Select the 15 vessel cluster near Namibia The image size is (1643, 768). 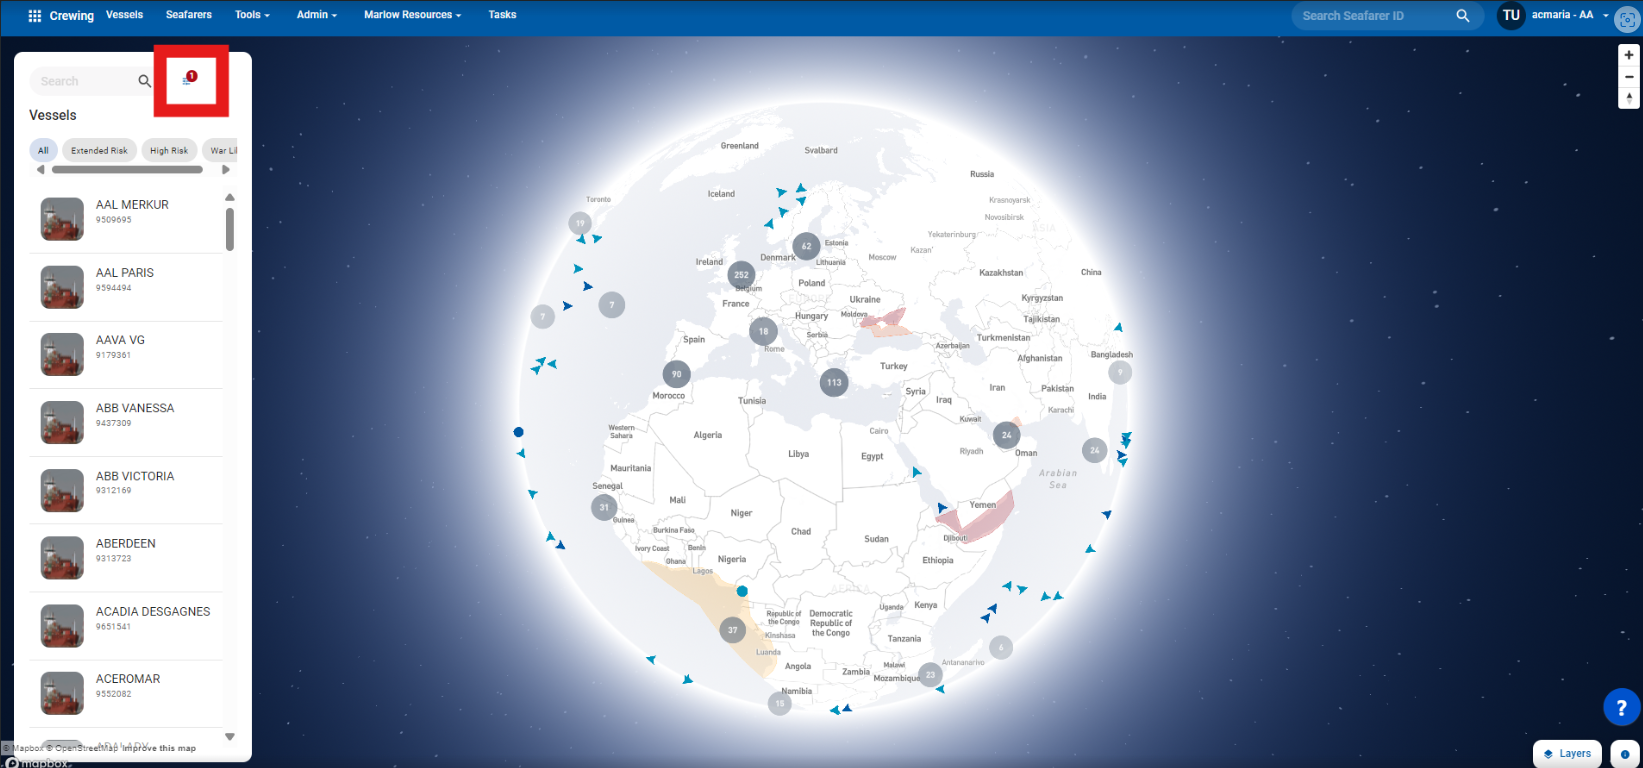pyautogui.click(x=780, y=703)
